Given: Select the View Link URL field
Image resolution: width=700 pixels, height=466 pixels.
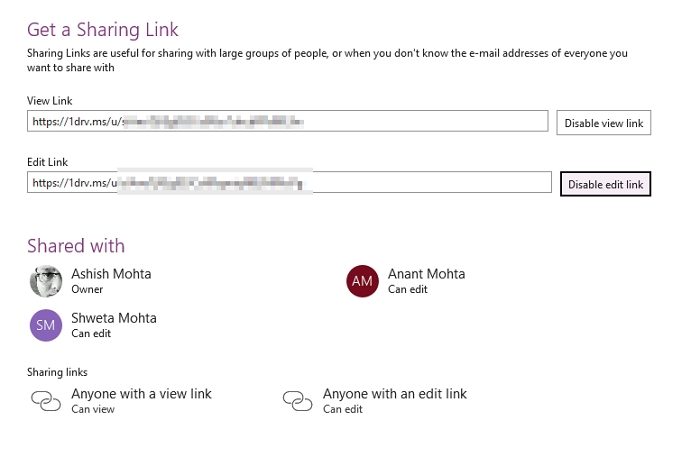Looking at the screenshot, I should click(288, 121).
